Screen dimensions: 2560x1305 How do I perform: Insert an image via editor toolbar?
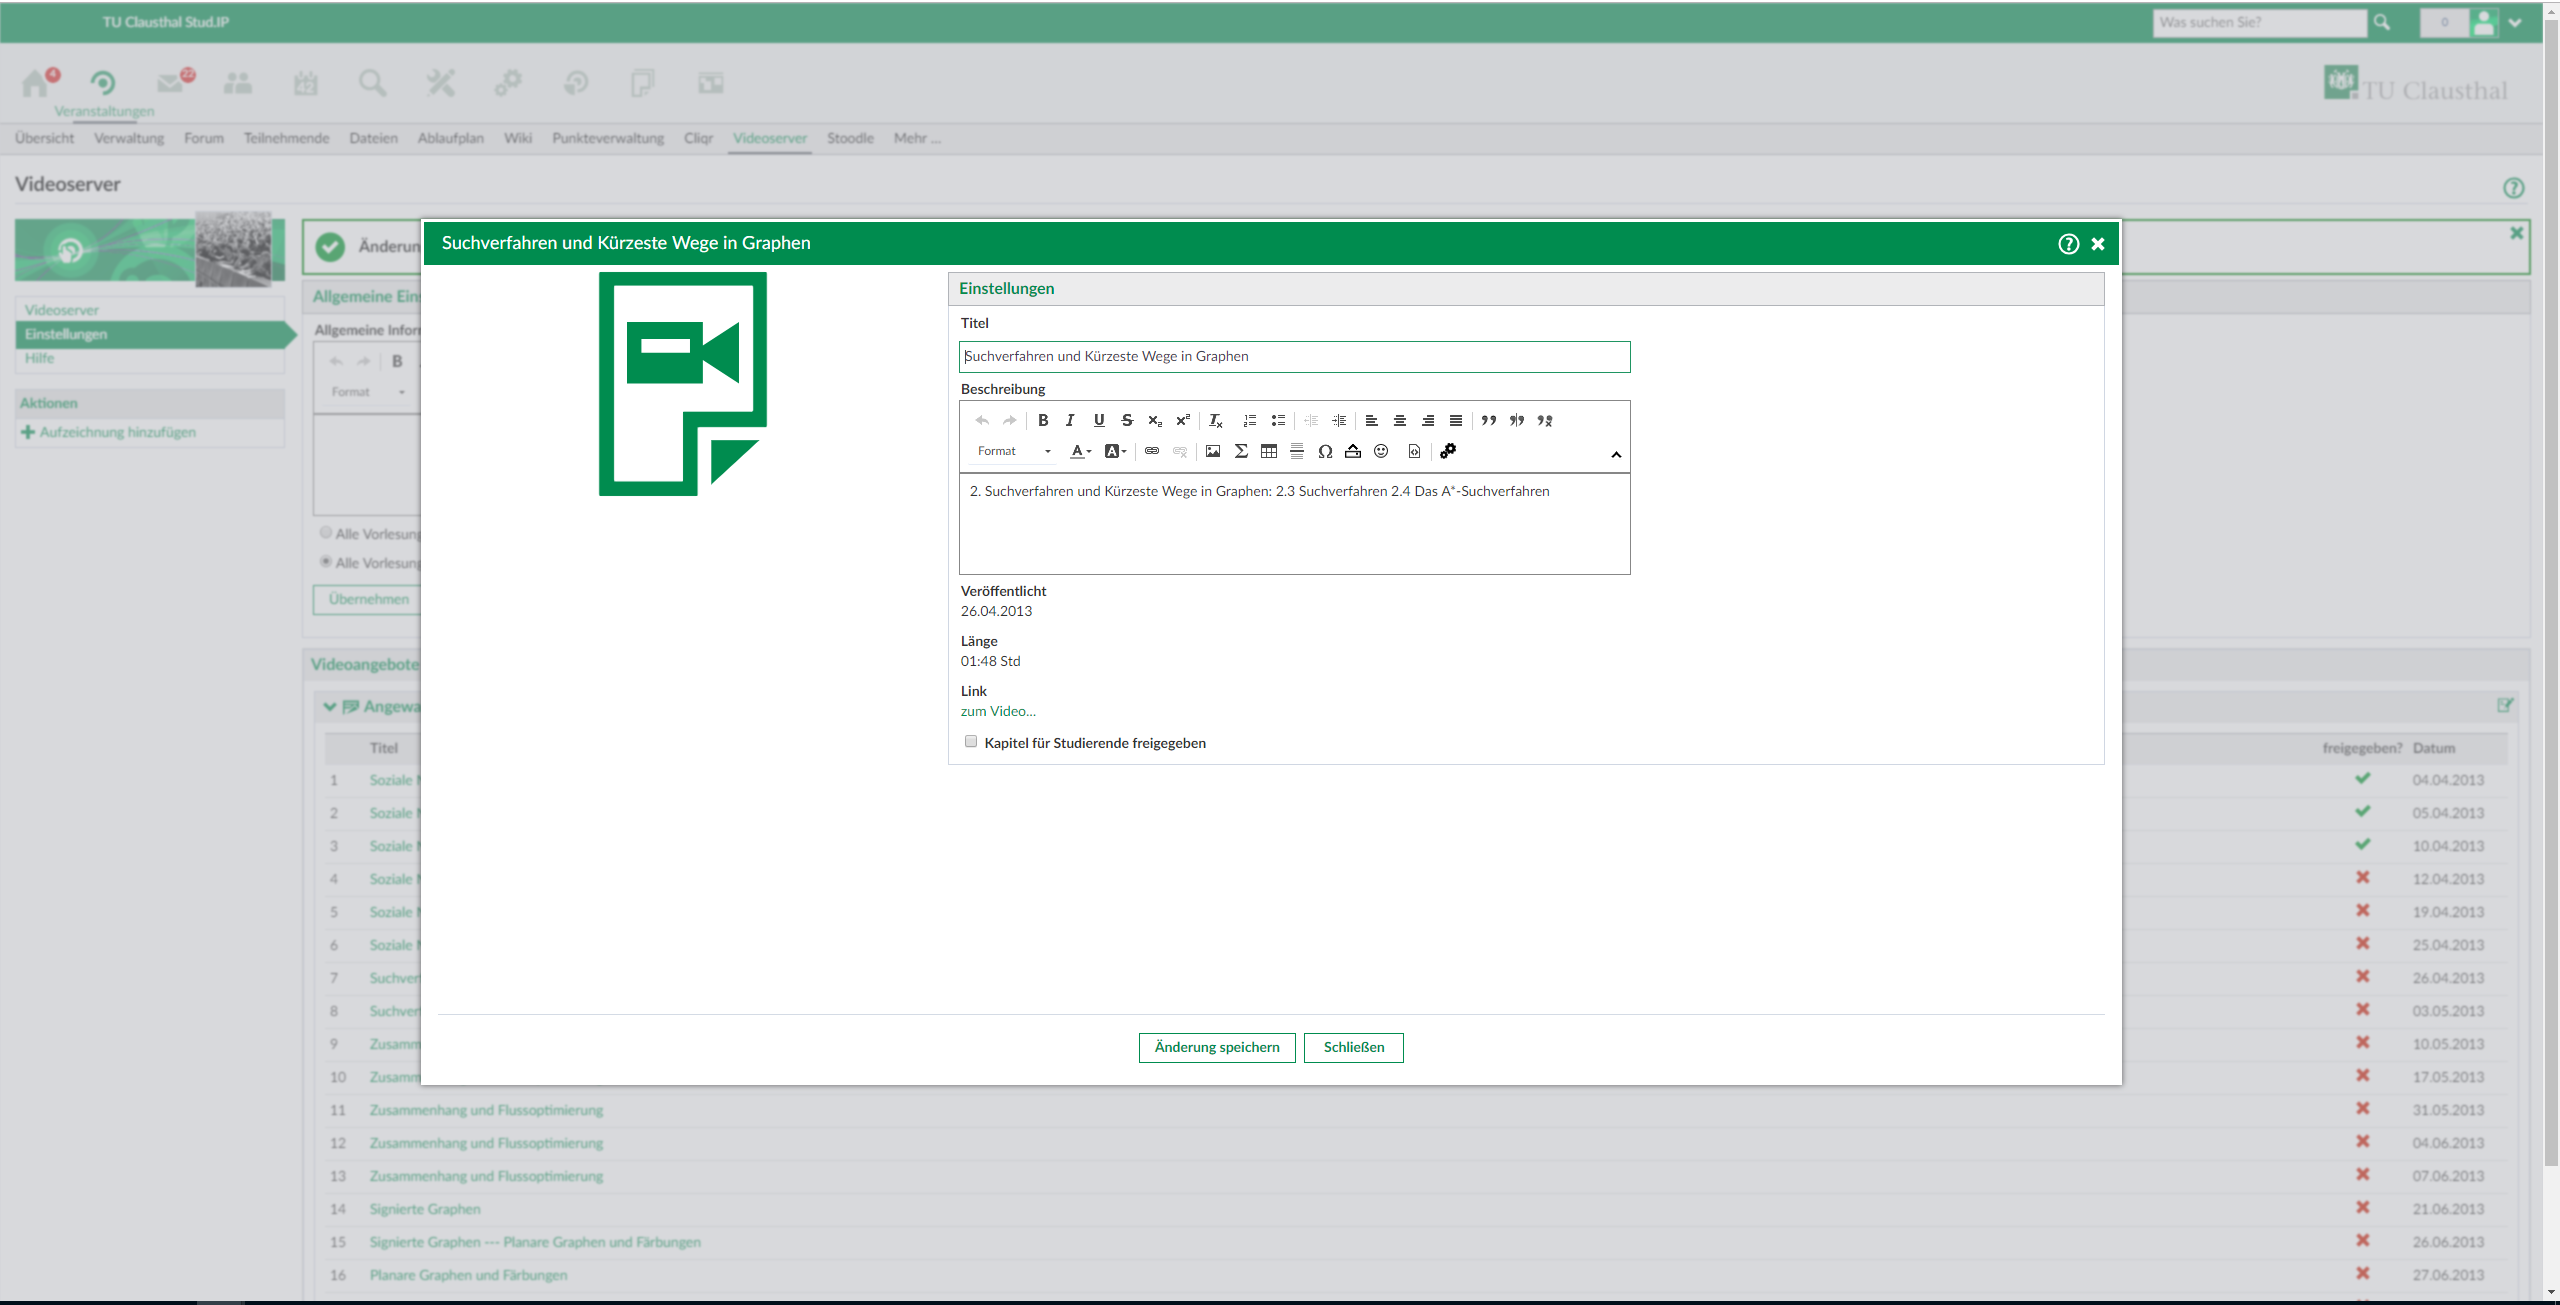[1213, 451]
